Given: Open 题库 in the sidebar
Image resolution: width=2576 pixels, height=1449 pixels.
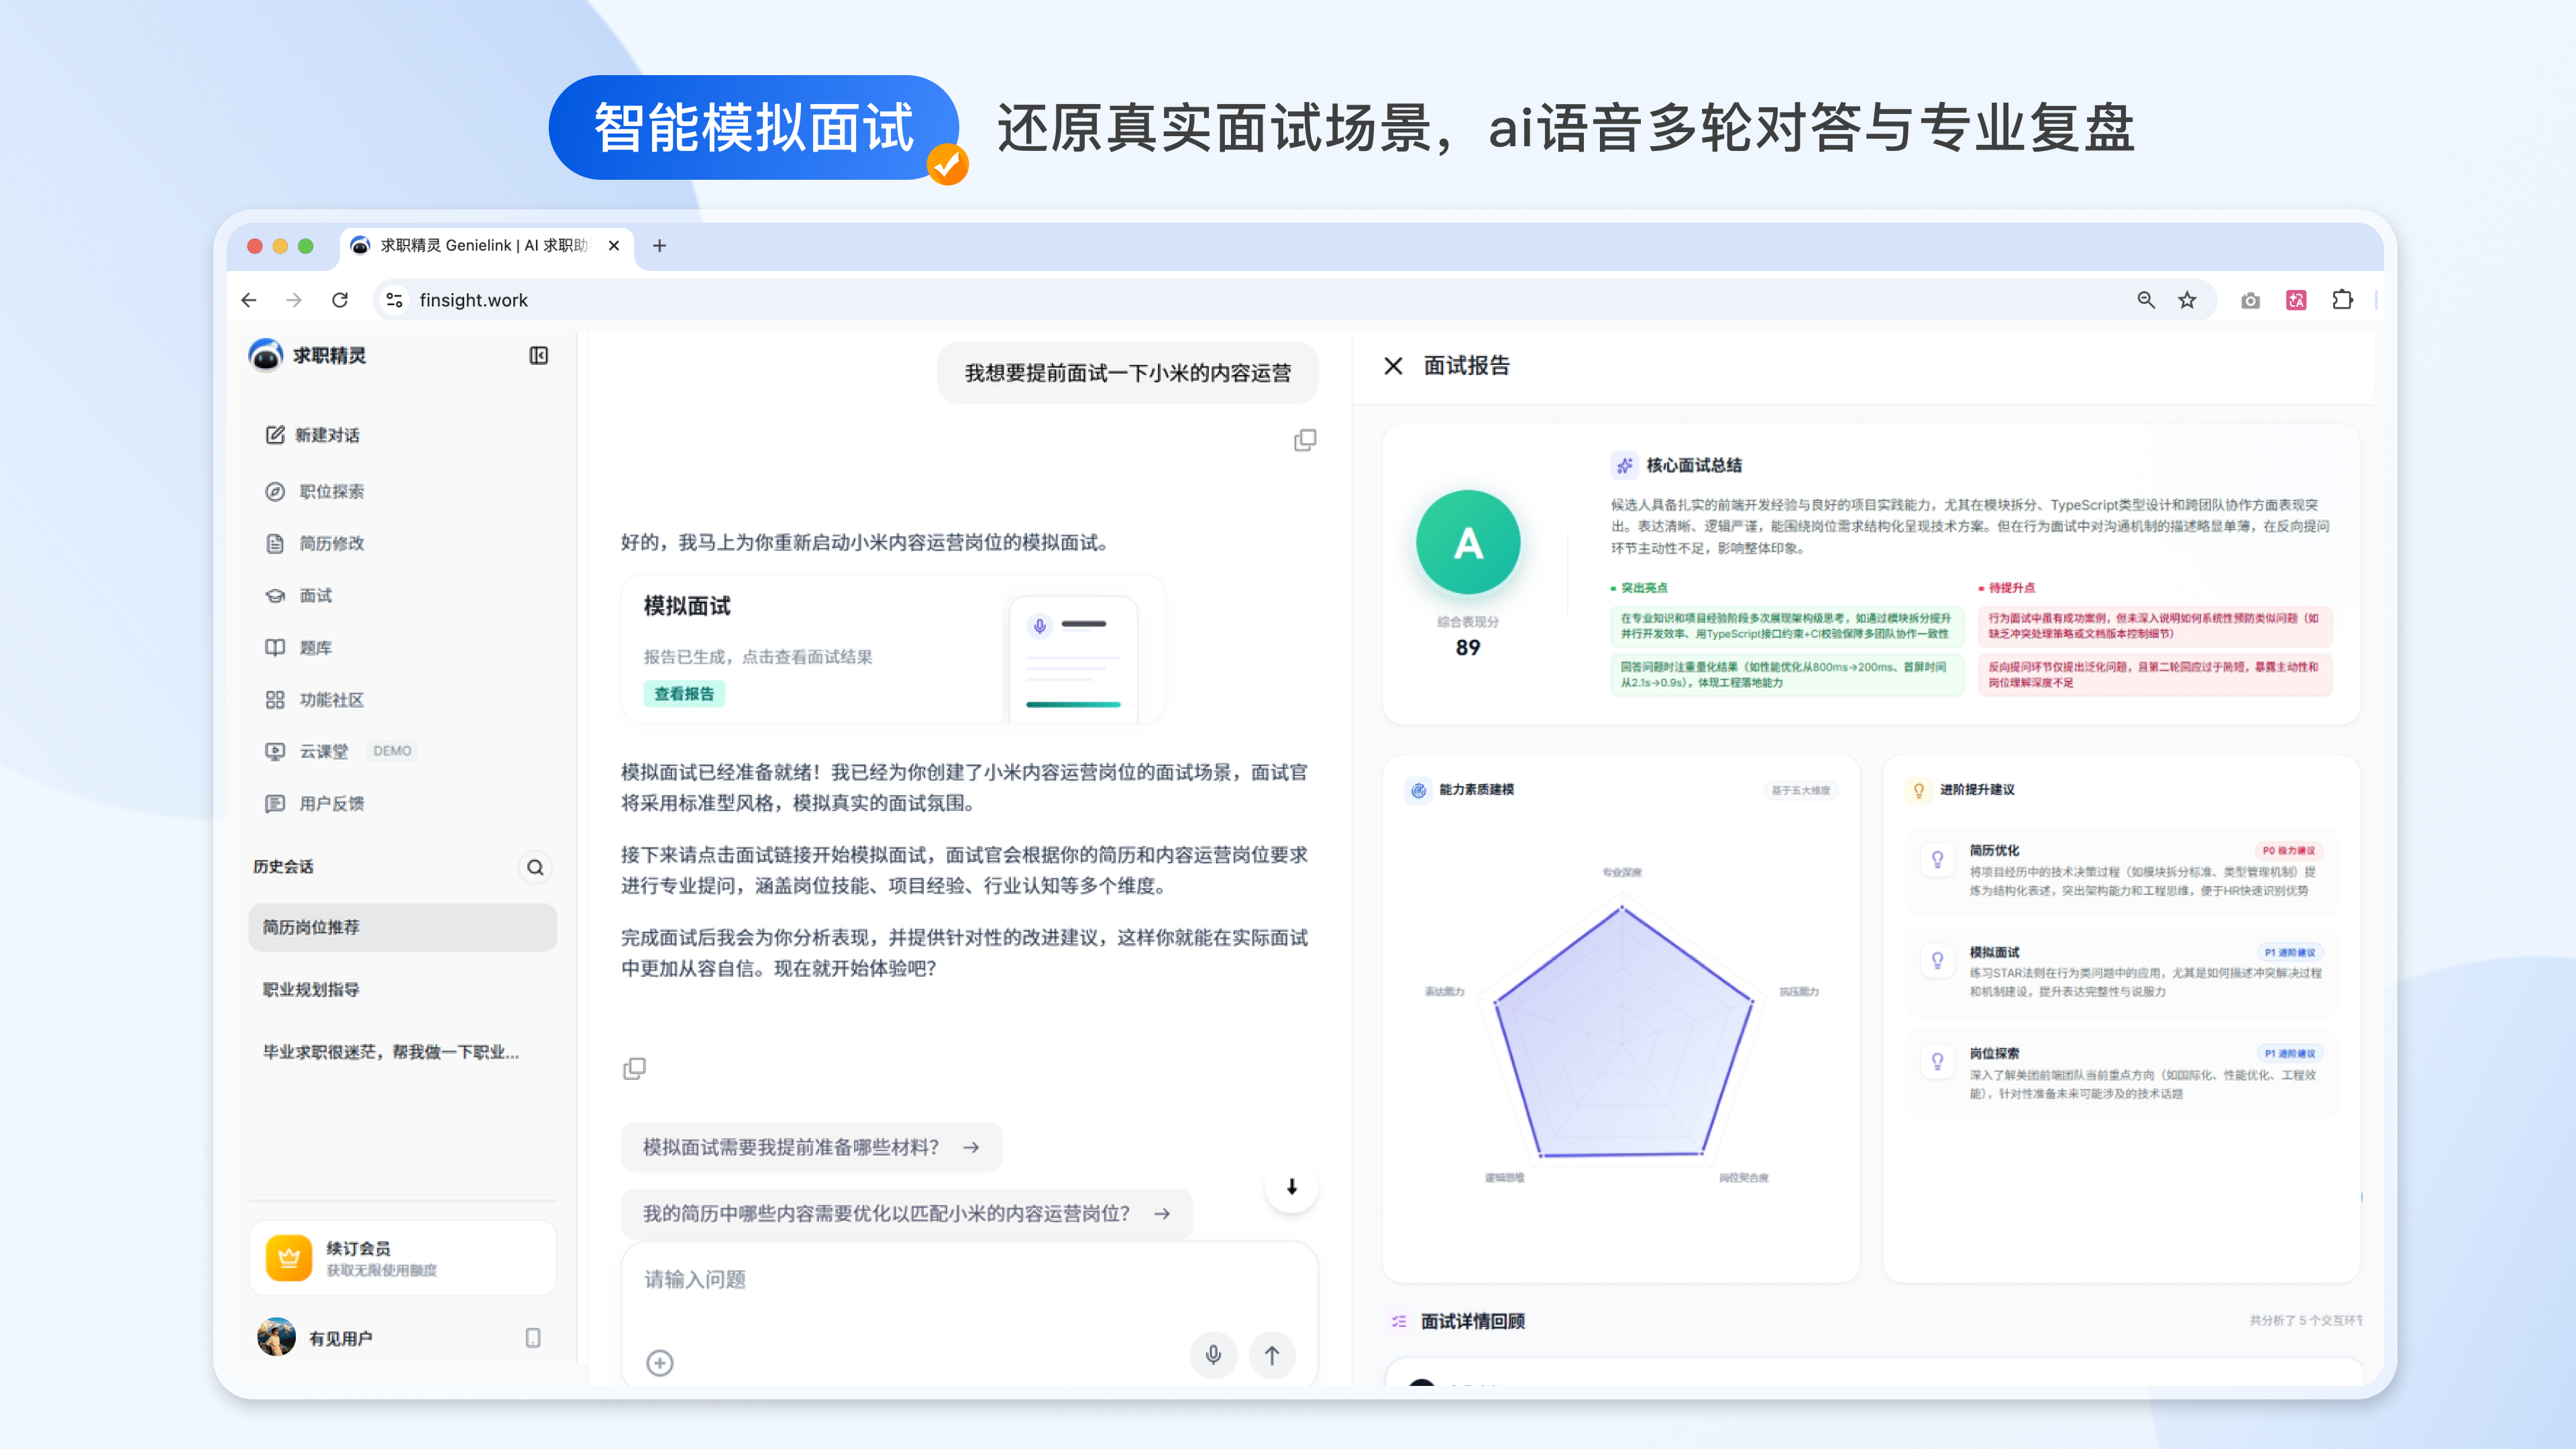Looking at the screenshot, I should pos(298,647).
